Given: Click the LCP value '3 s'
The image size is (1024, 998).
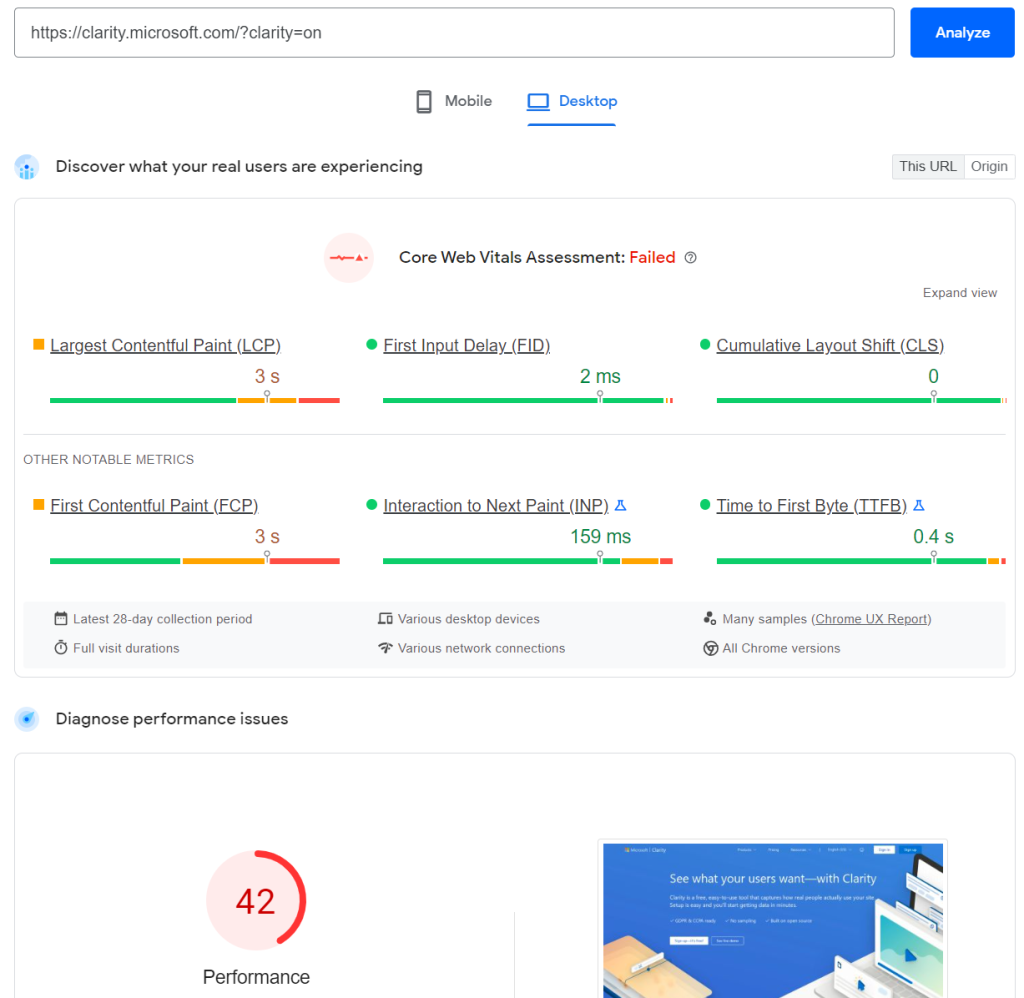Looking at the screenshot, I should (267, 376).
